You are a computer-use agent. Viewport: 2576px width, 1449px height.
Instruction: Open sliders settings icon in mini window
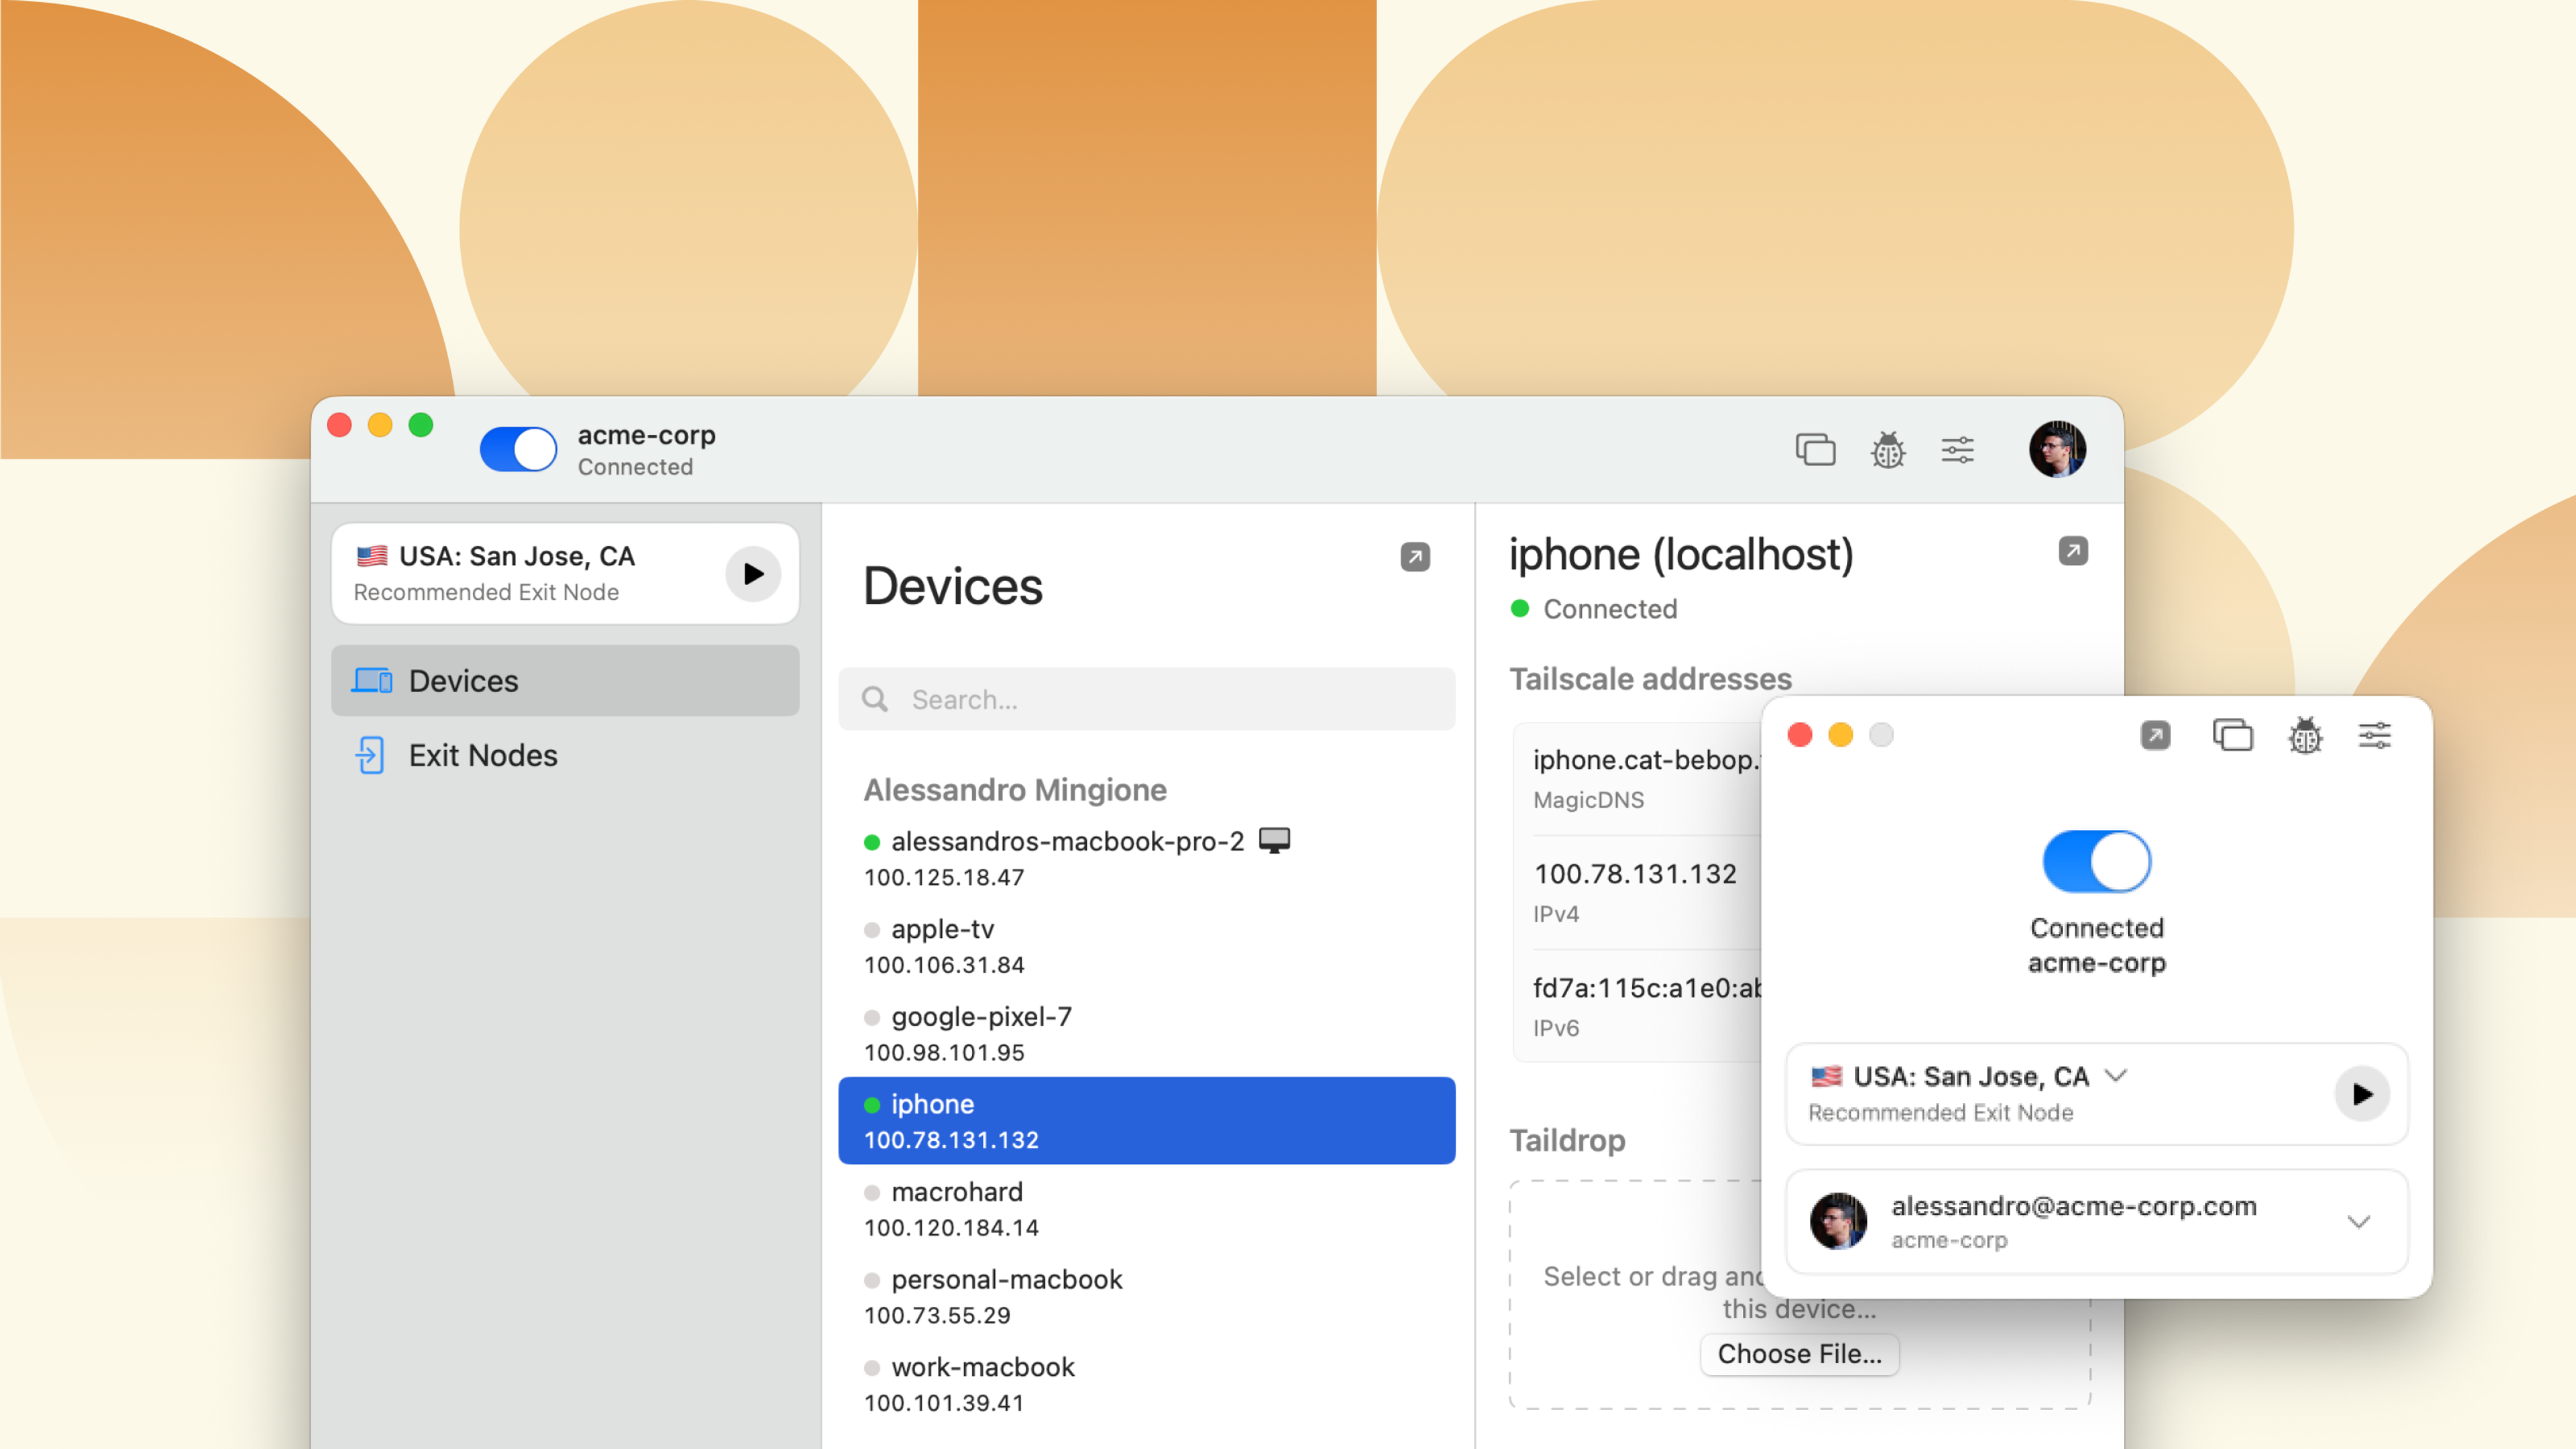(x=2375, y=736)
